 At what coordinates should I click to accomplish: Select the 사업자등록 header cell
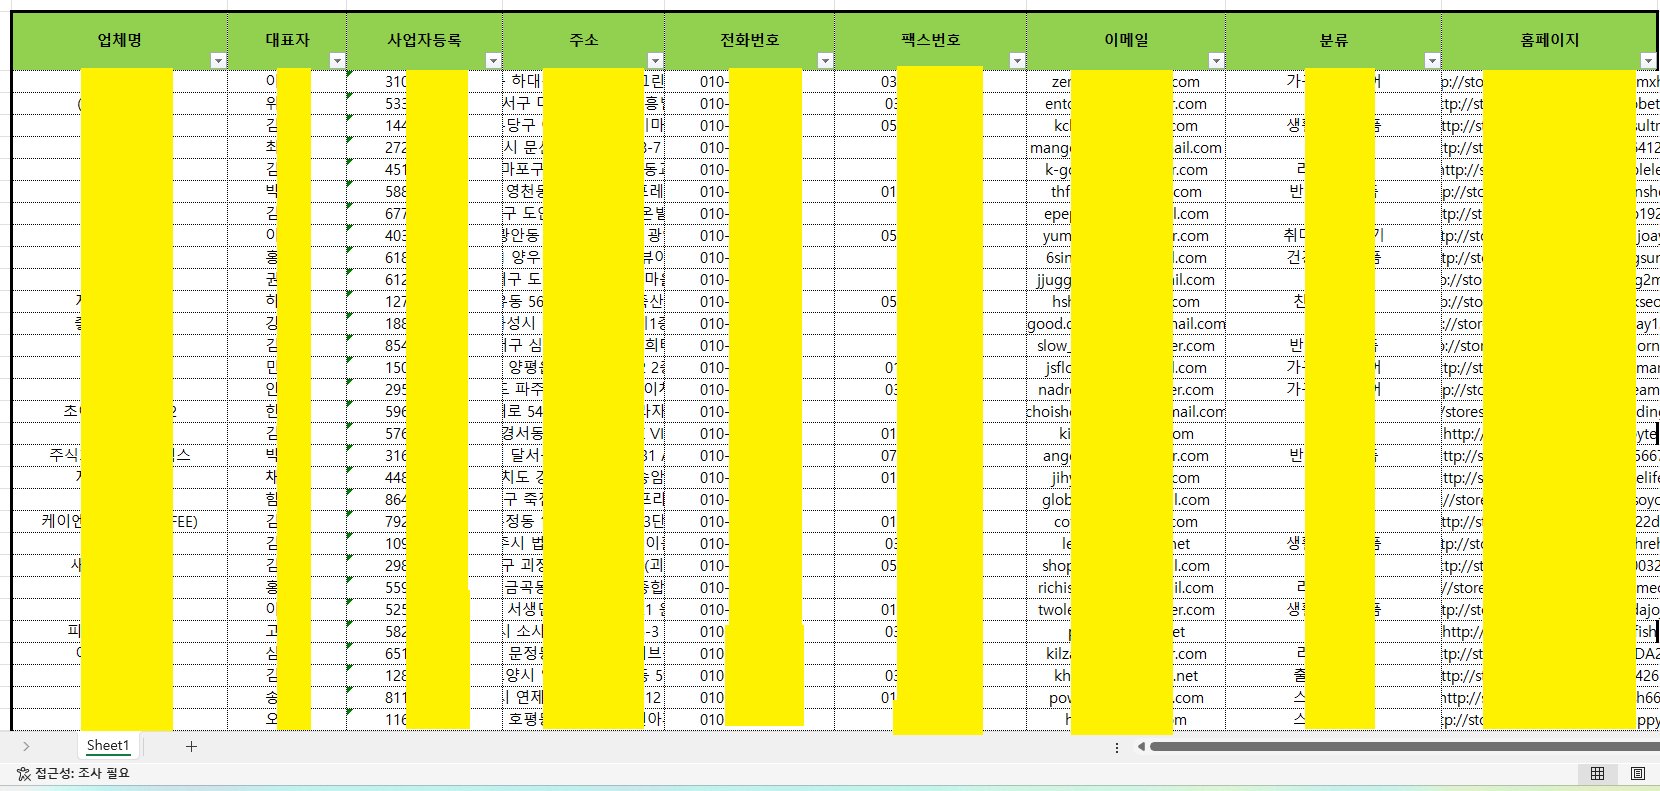(425, 41)
